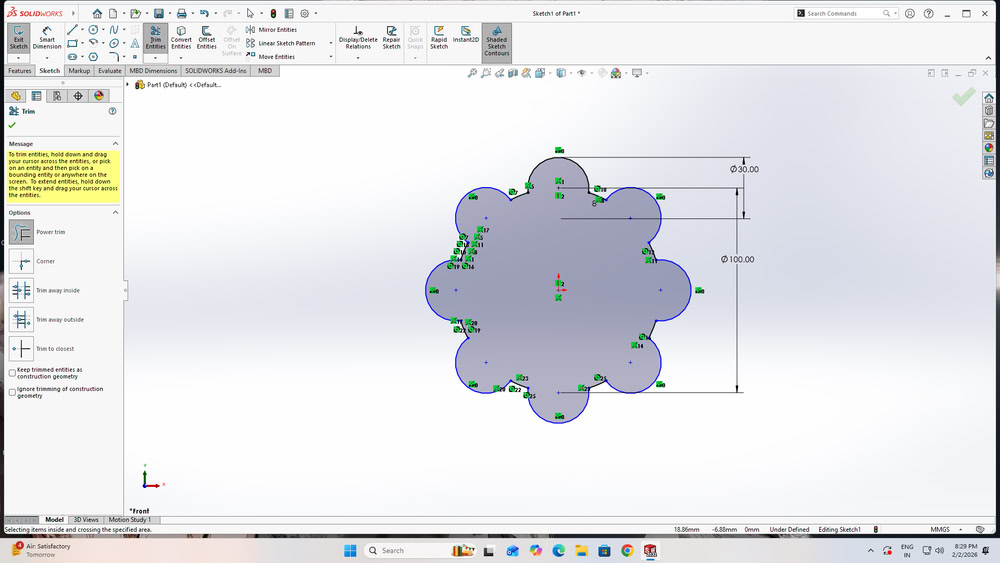This screenshot has width=1000, height=563.
Task: Open the FeatureManager Design Tree tab icon
Action: [x=16, y=96]
